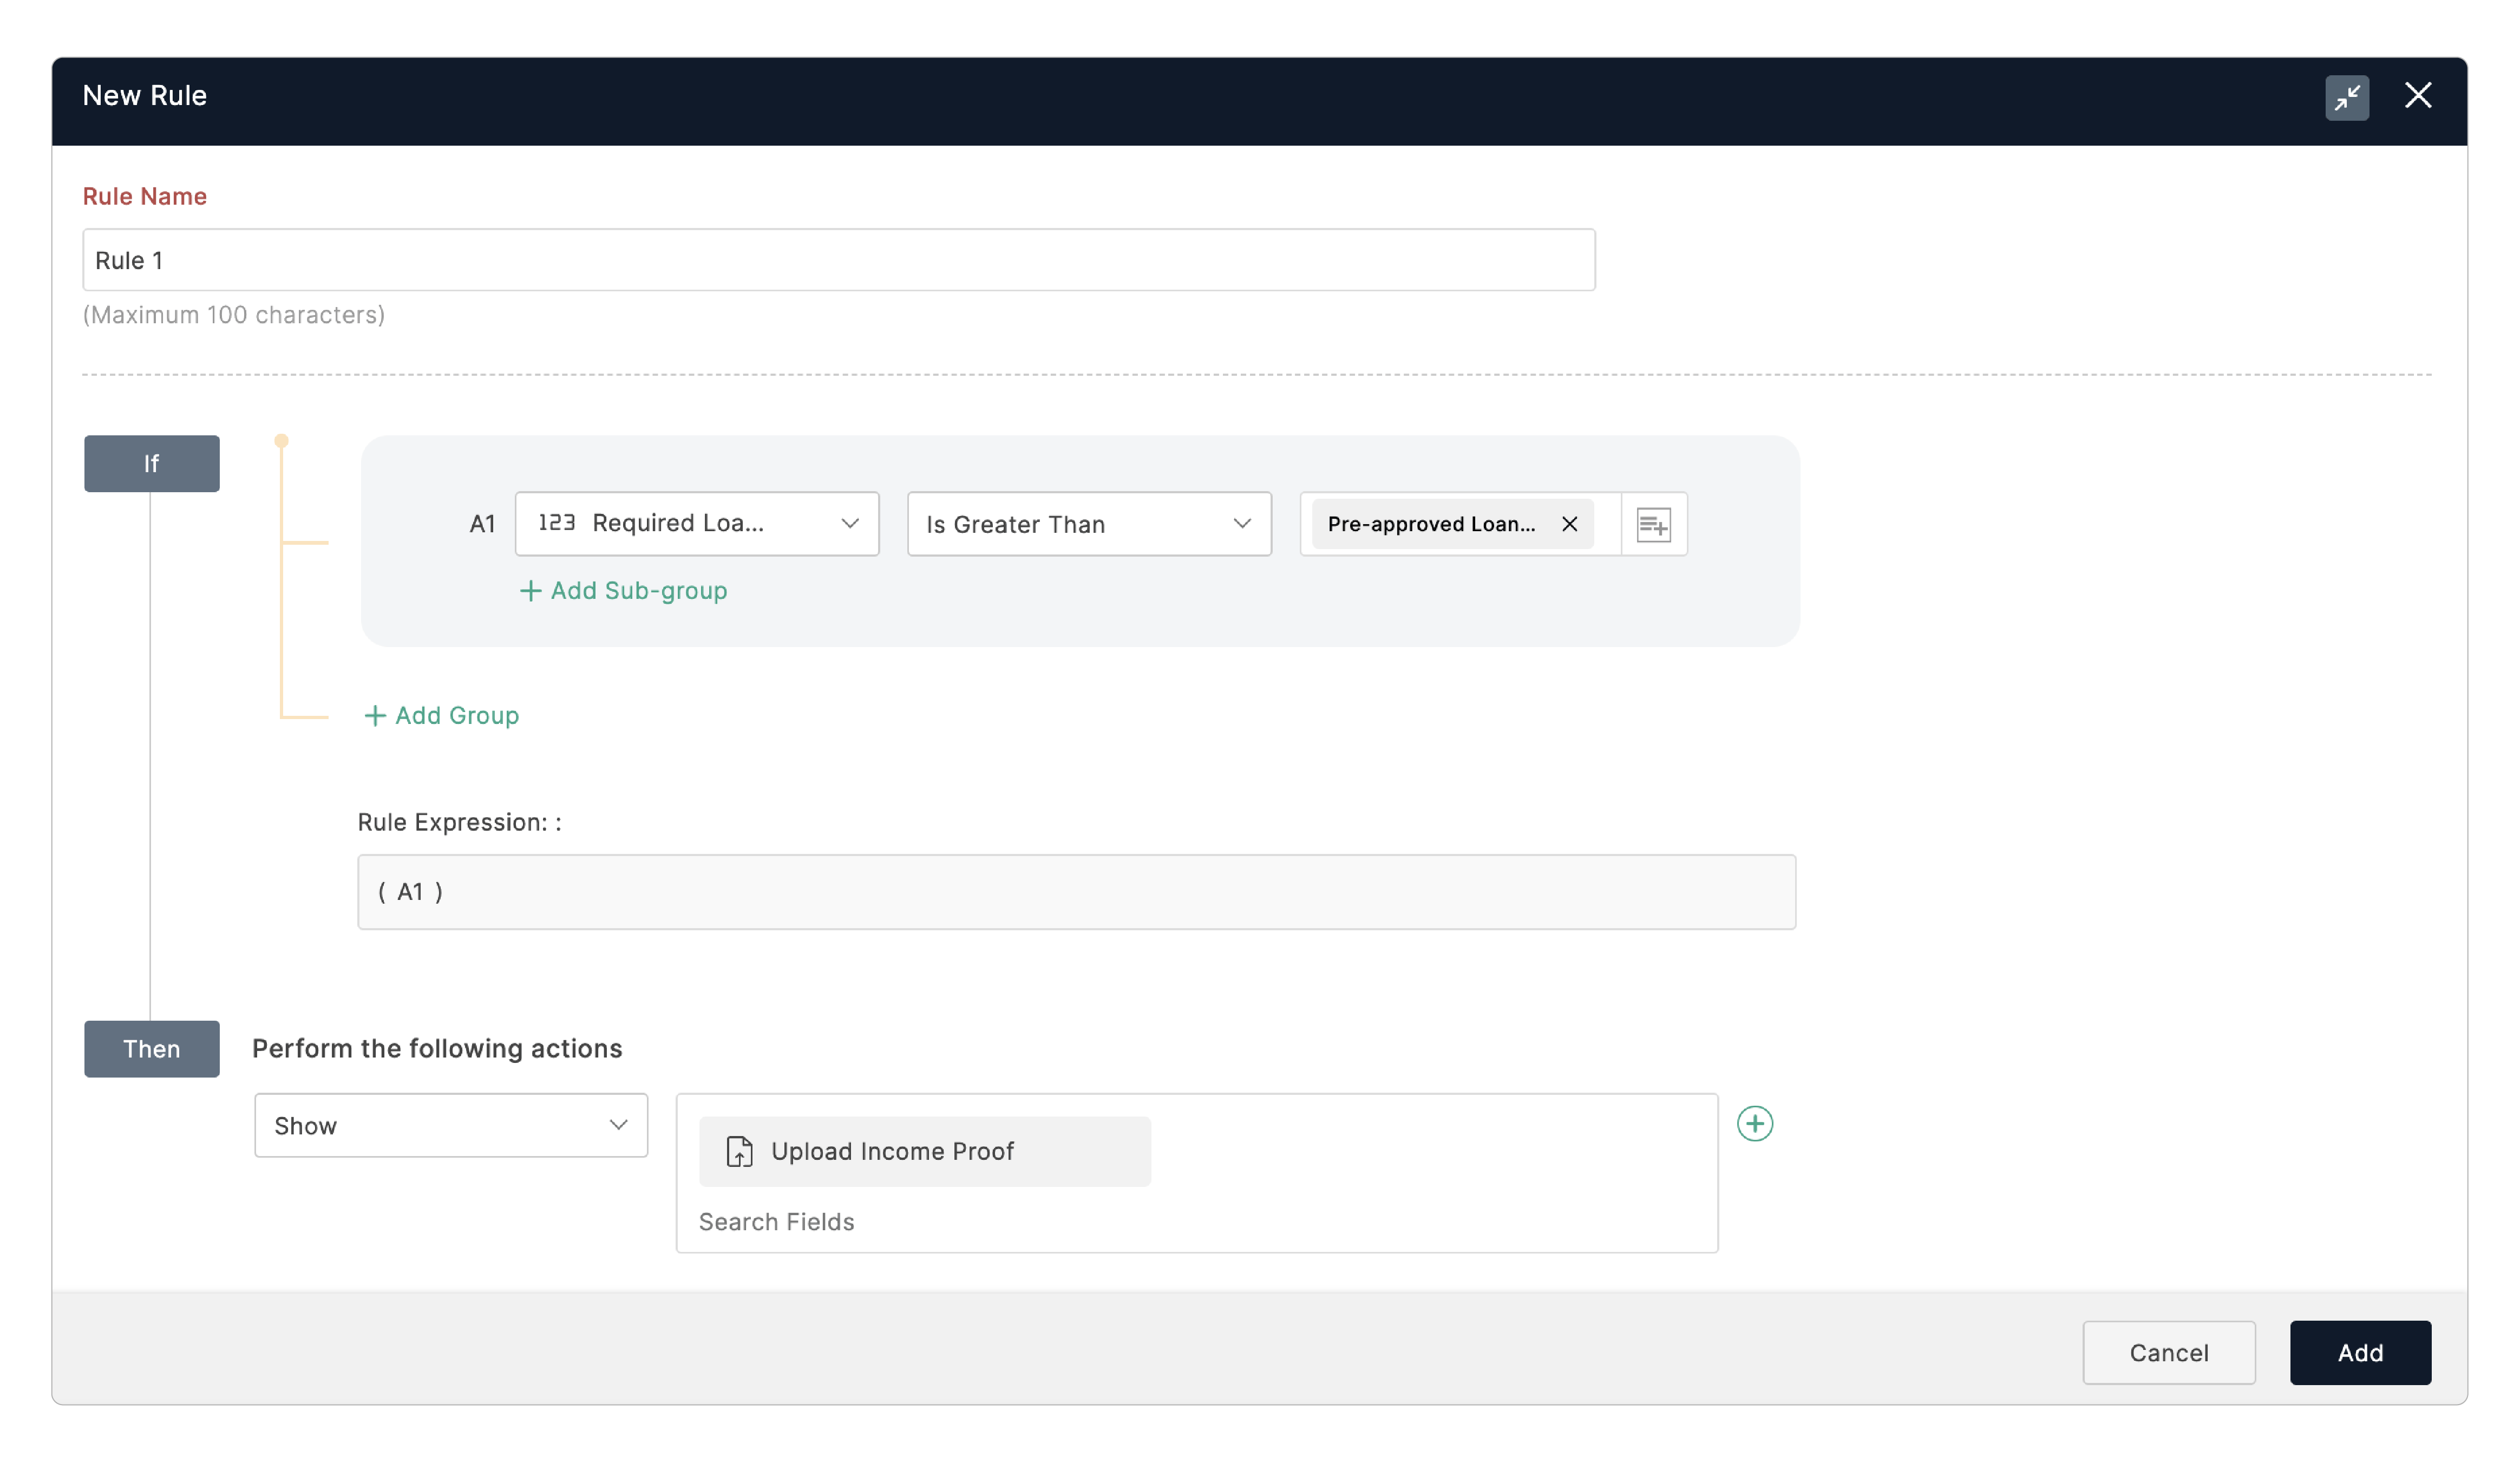The height and width of the screenshot is (1462, 2520).
Task: Click the 123 numeric field type icon
Action: pyautogui.click(x=557, y=523)
